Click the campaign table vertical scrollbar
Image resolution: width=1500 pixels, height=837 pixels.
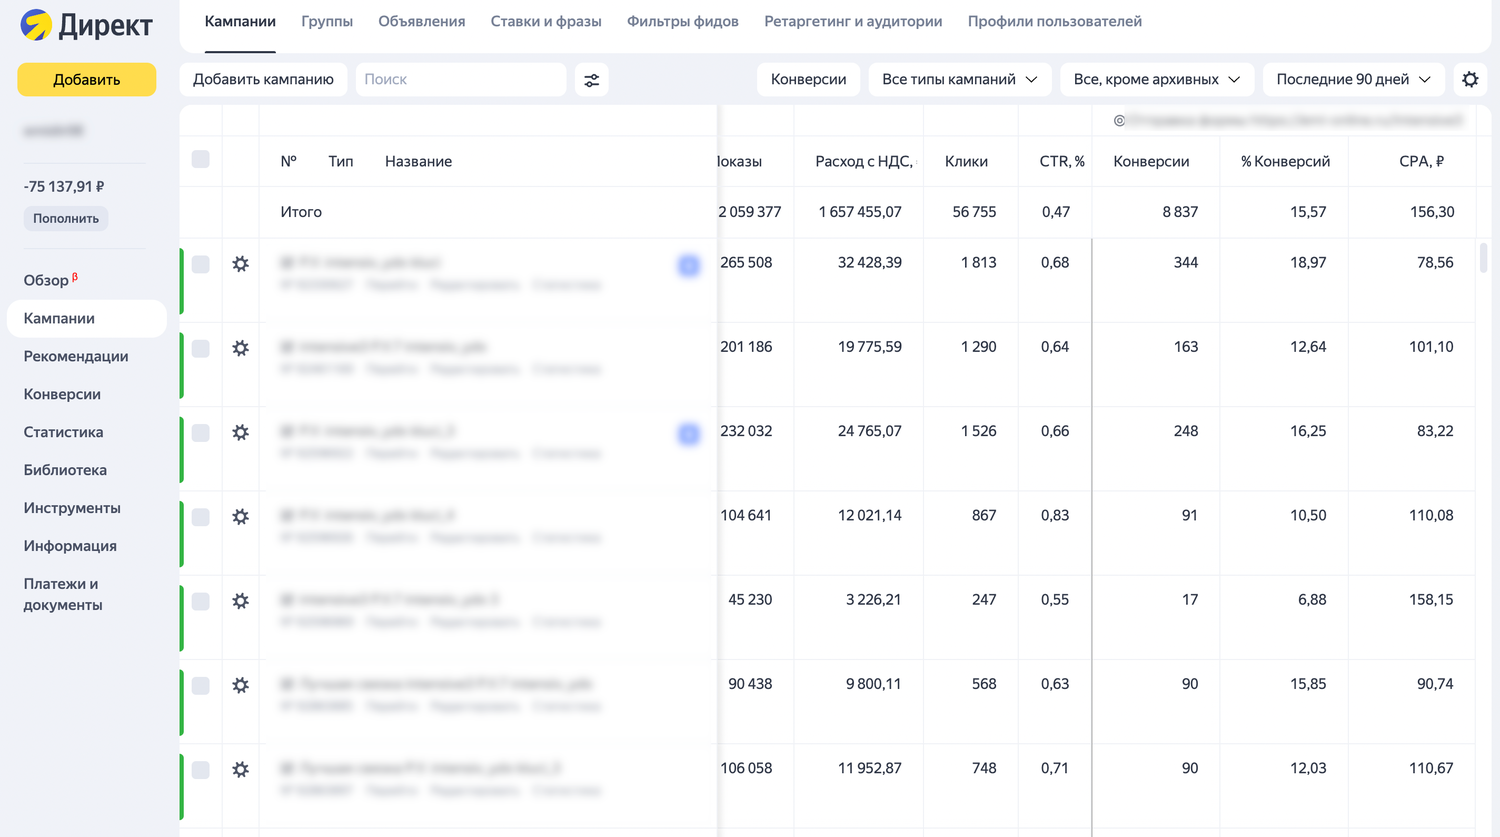tap(1483, 258)
